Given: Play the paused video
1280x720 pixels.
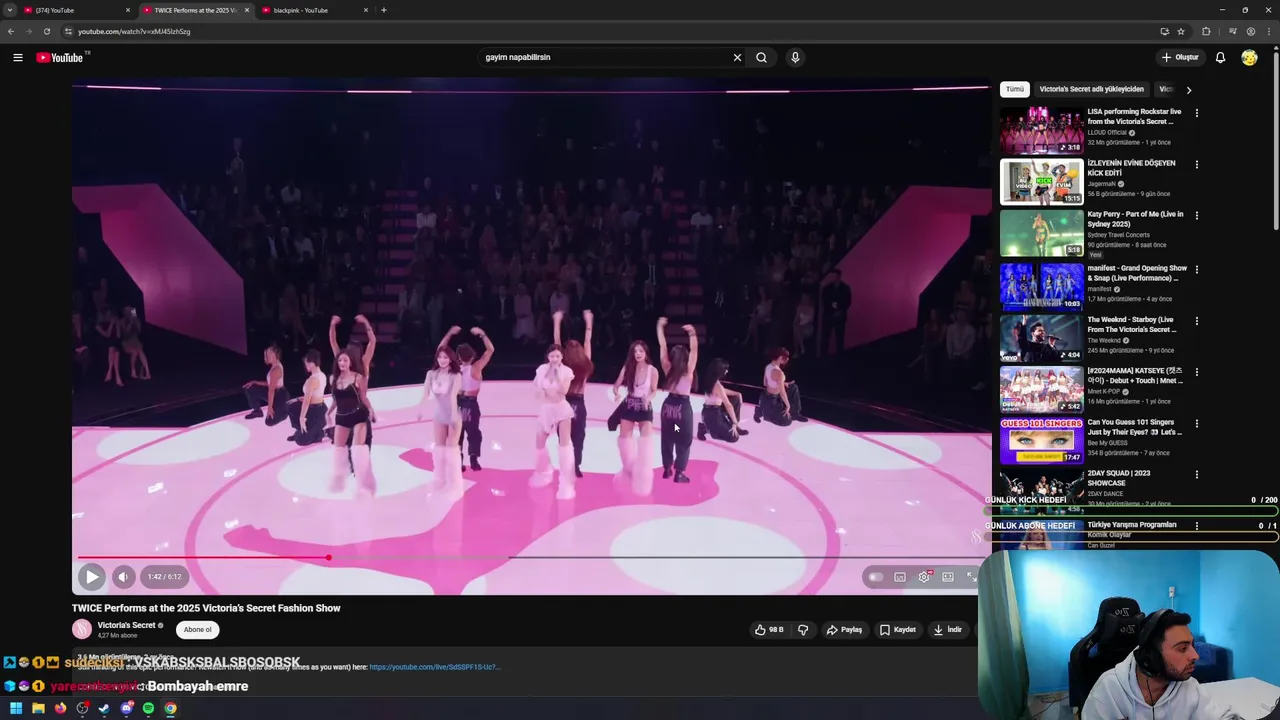Looking at the screenshot, I should (x=91, y=576).
